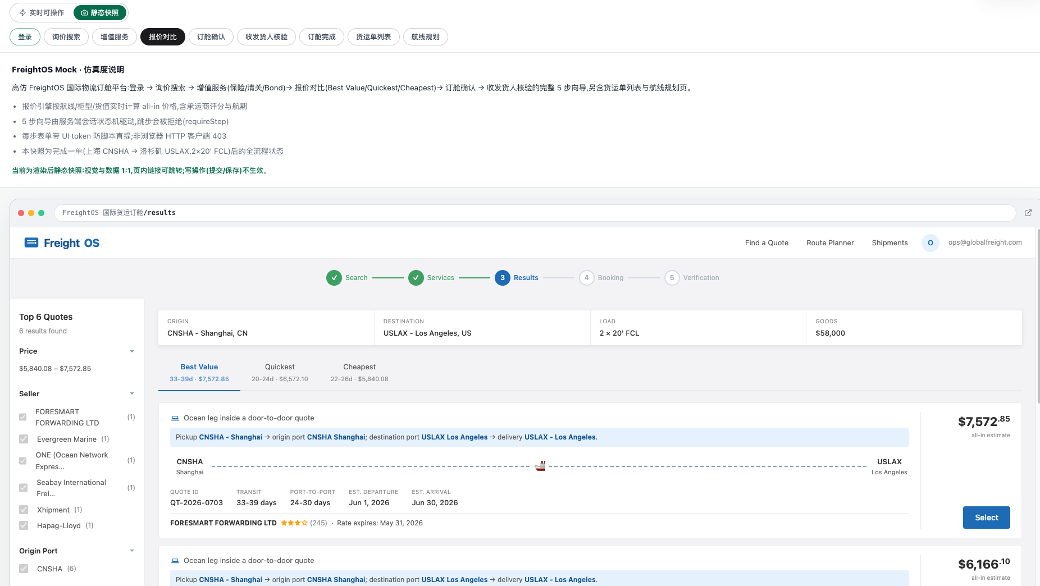Click the FreightOS /results address bar
The image size is (1040, 586).
pyautogui.click(x=535, y=213)
